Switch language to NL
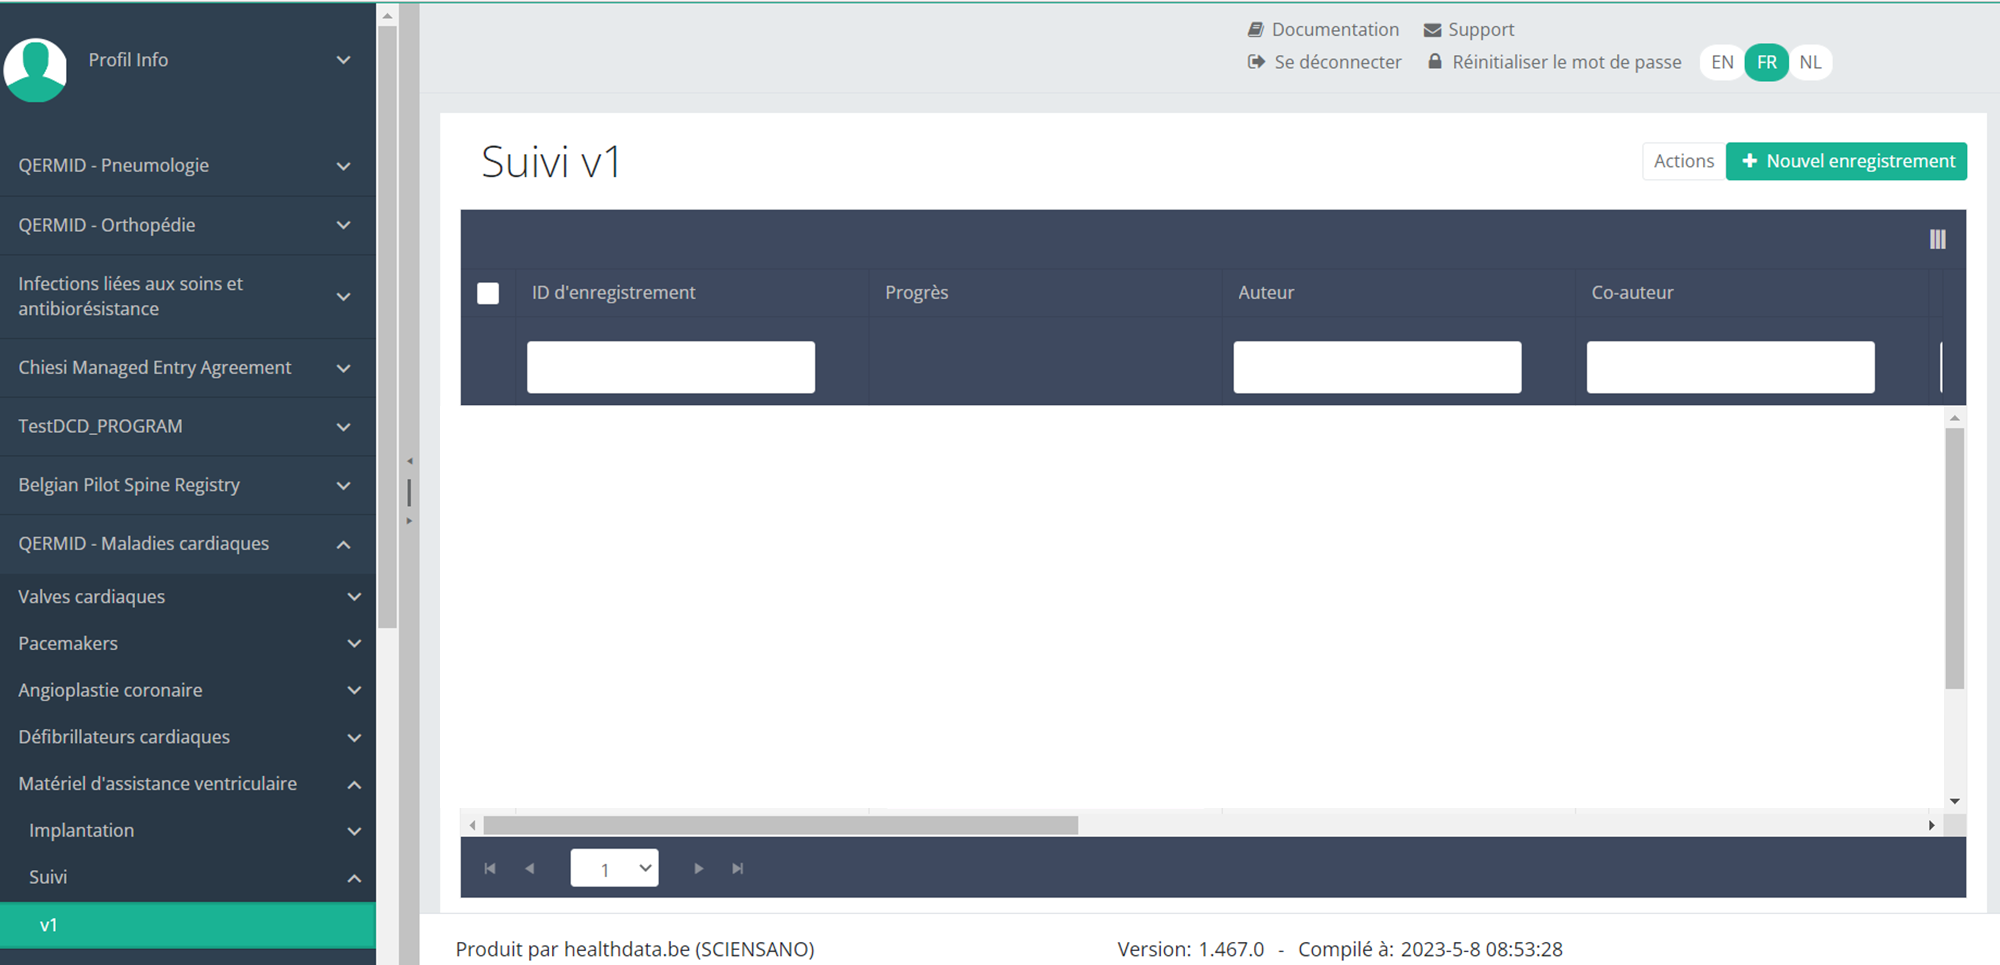 [1810, 62]
